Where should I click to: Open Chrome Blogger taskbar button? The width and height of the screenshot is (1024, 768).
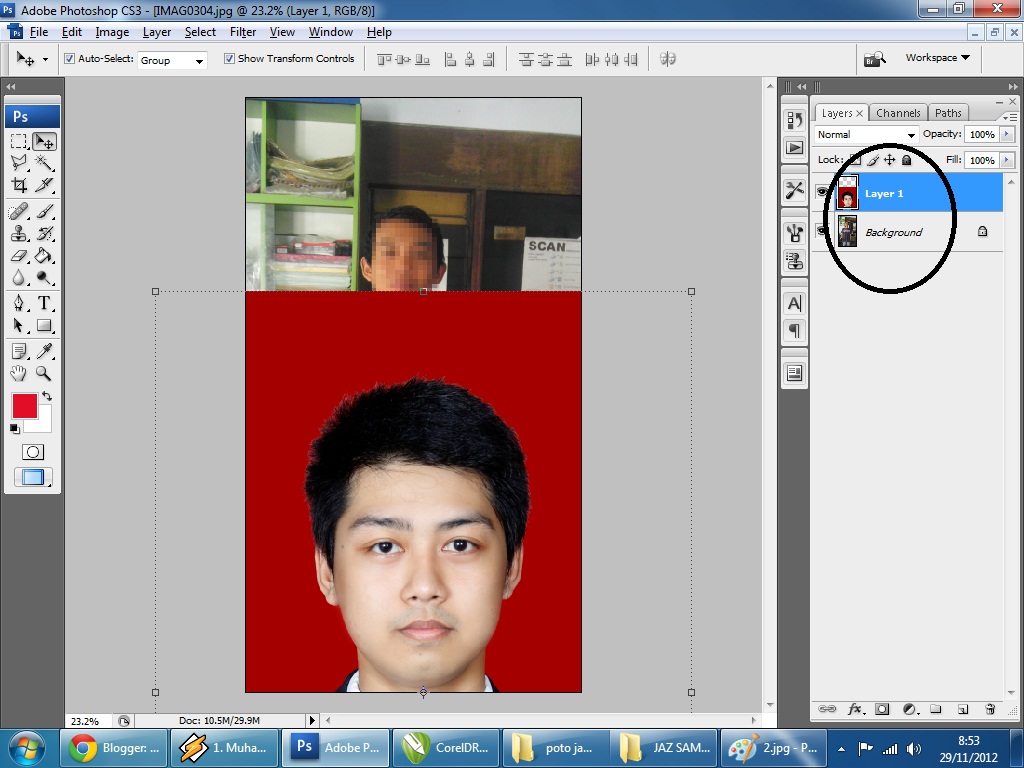coord(114,748)
